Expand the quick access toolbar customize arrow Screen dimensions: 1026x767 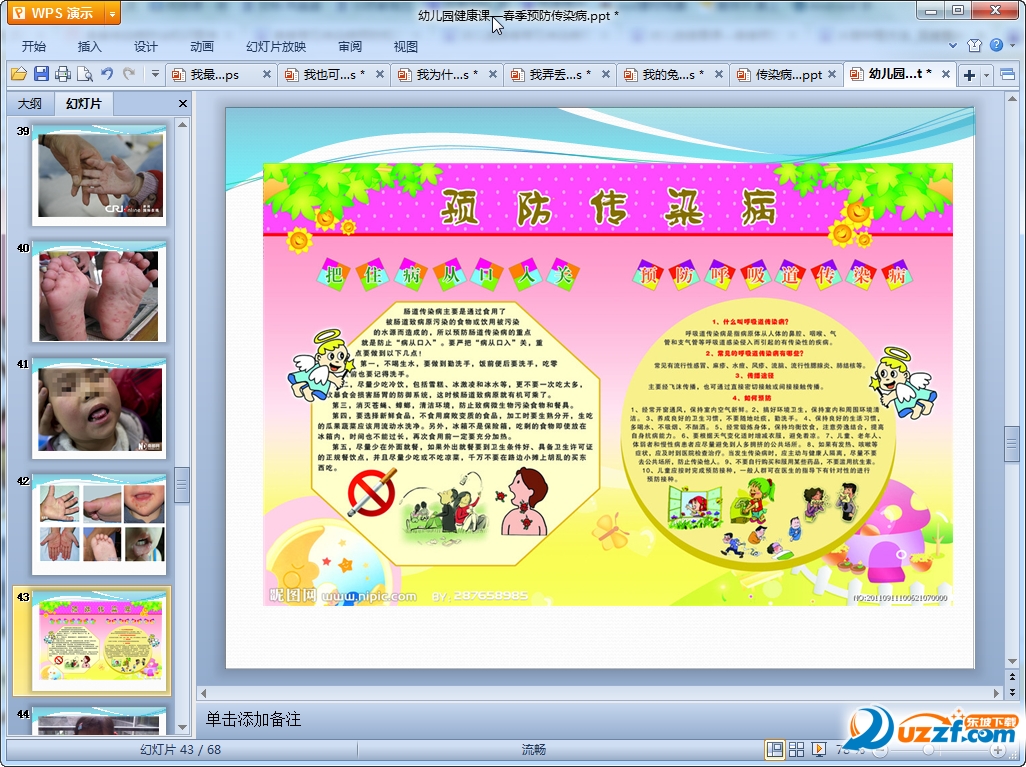(x=155, y=74)
